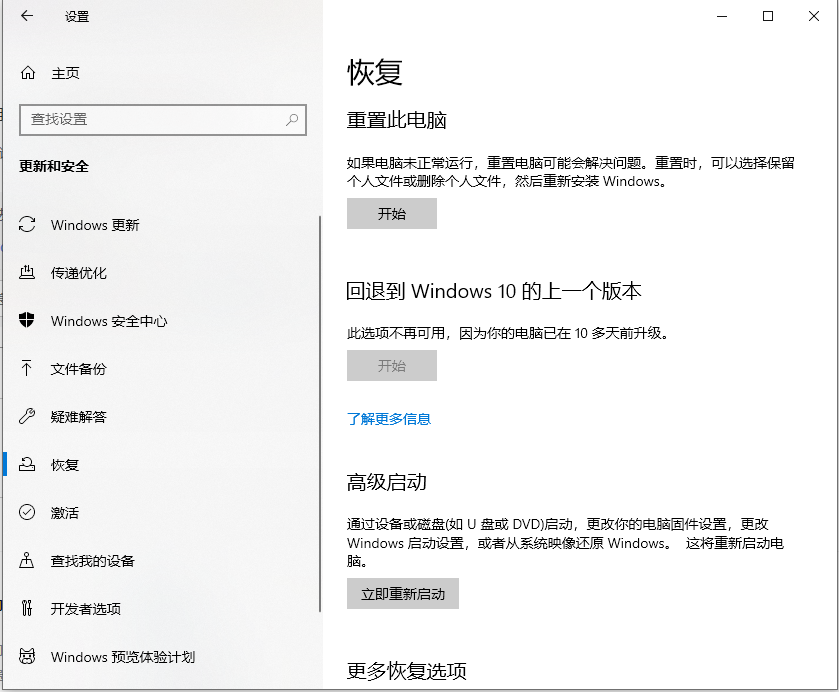Click the 立即重新启动 button
Viewport: 839px width, 692px height.
pyautogui.click(x=403, y=594)
